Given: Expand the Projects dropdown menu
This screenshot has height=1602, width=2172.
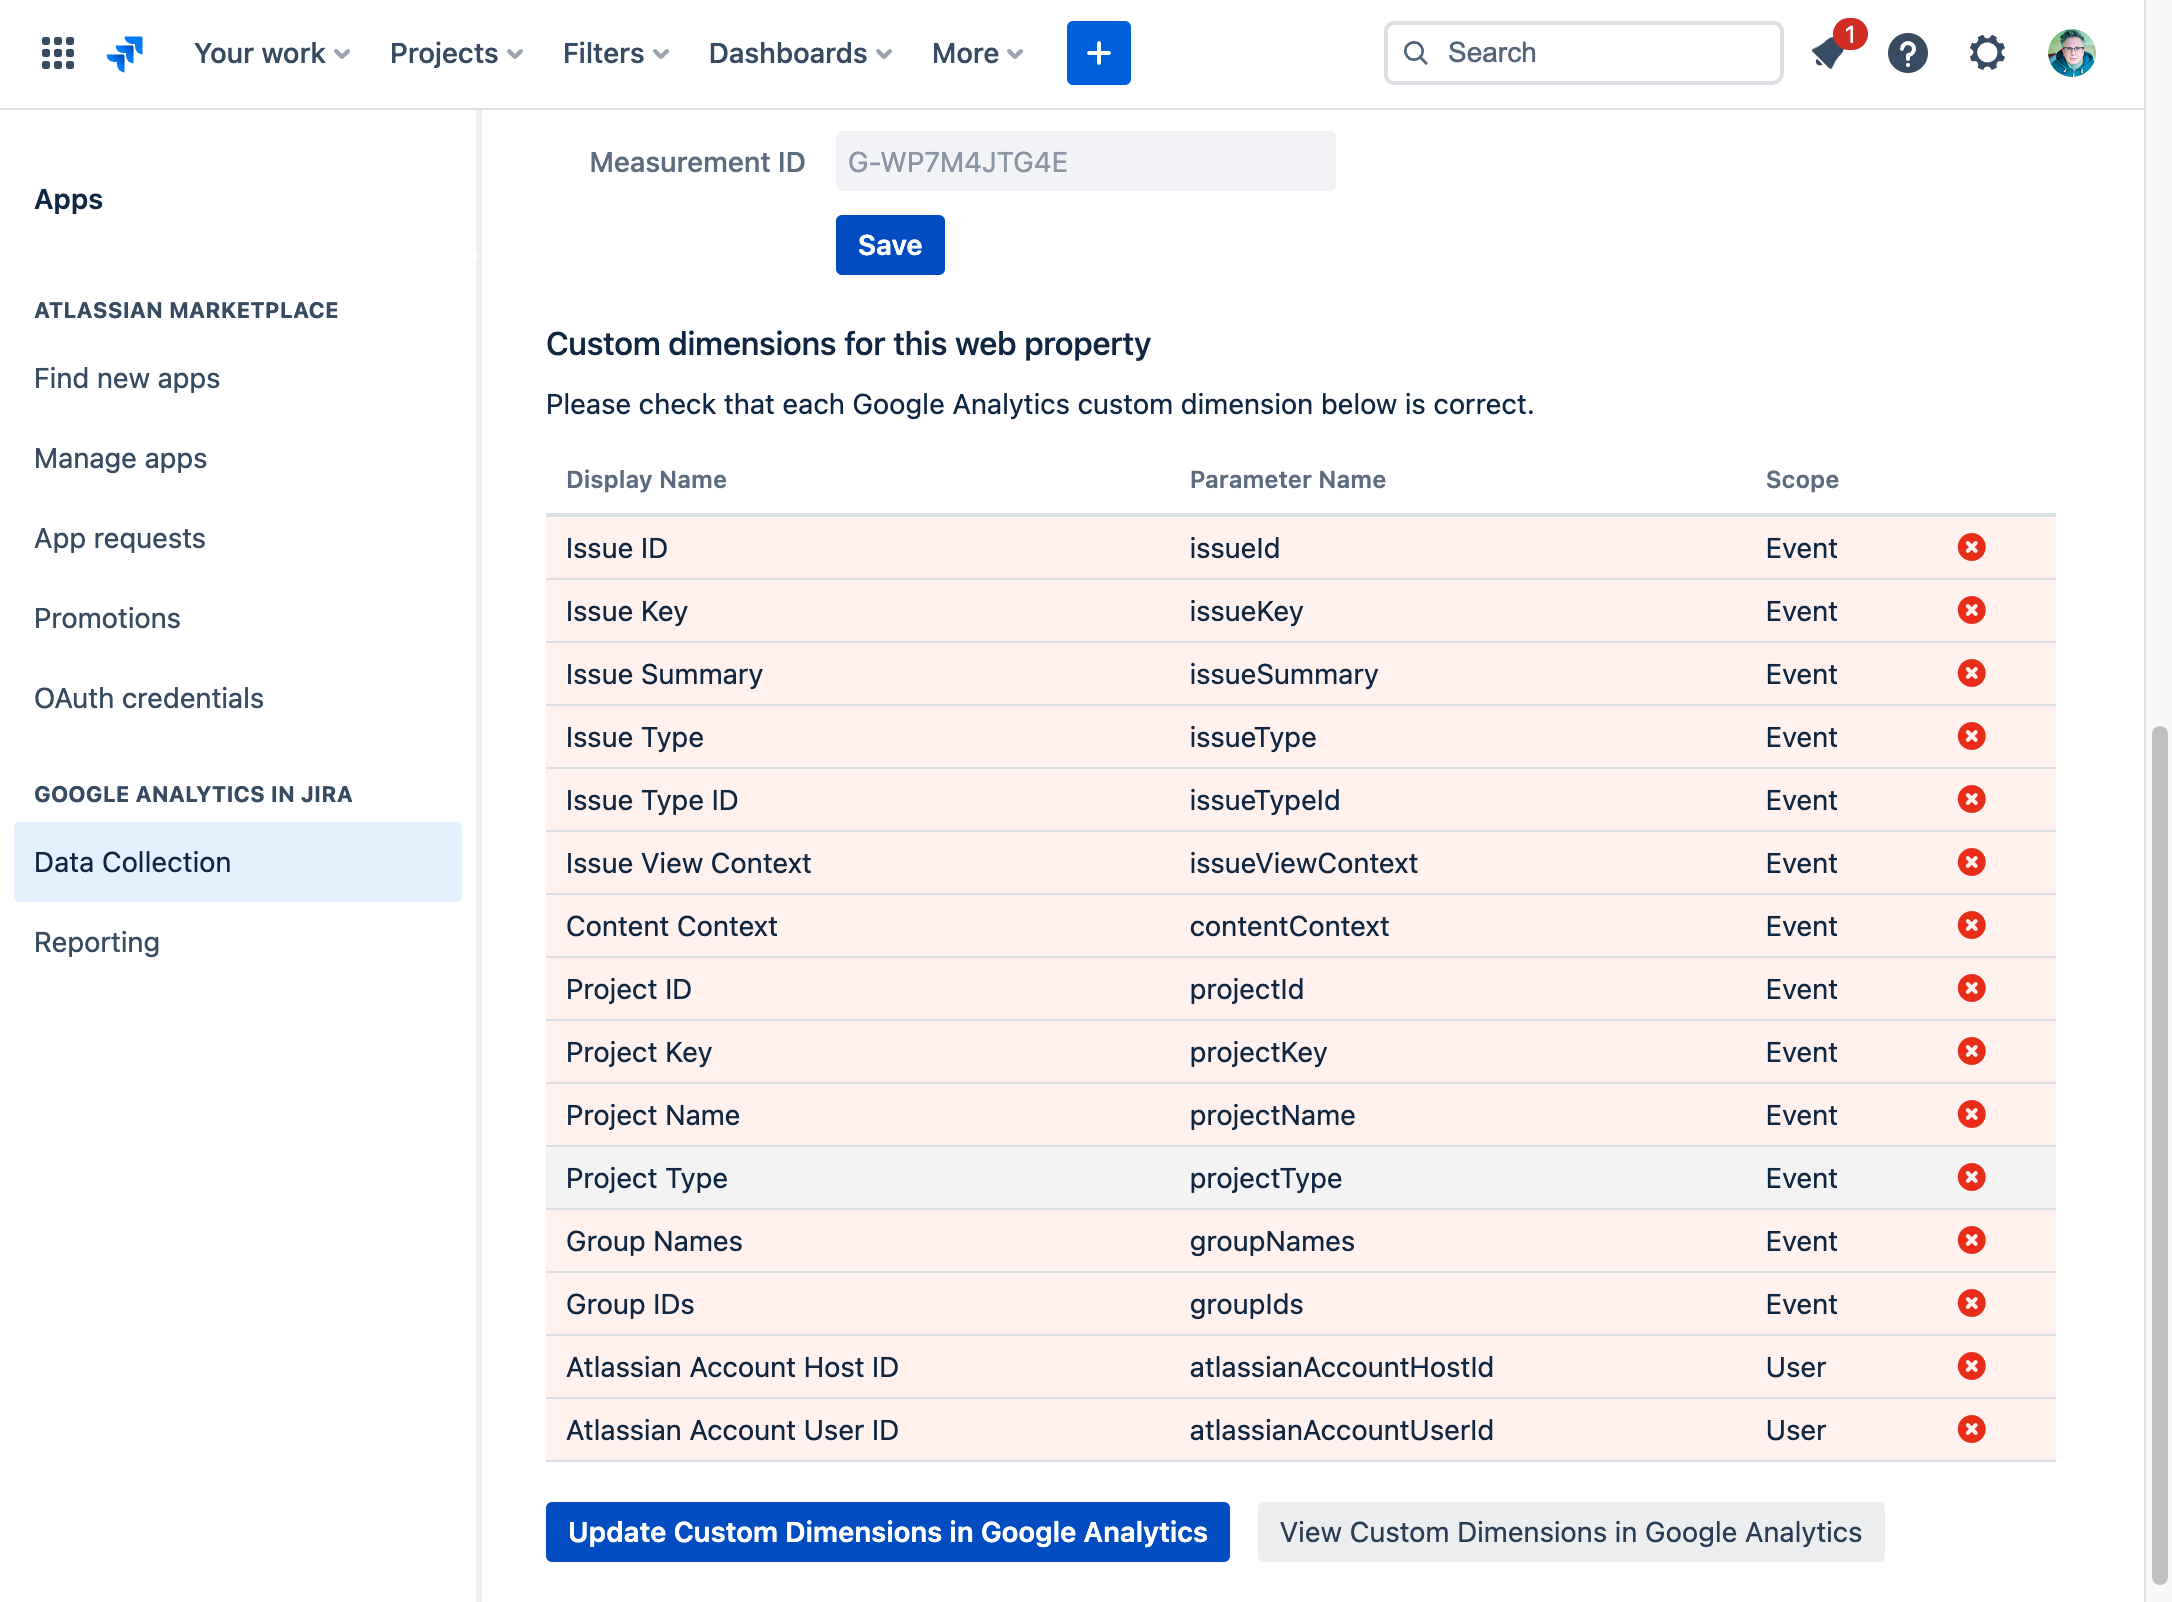Looking at the screenshot, I should pyautogui.click(x=456, y=53).
